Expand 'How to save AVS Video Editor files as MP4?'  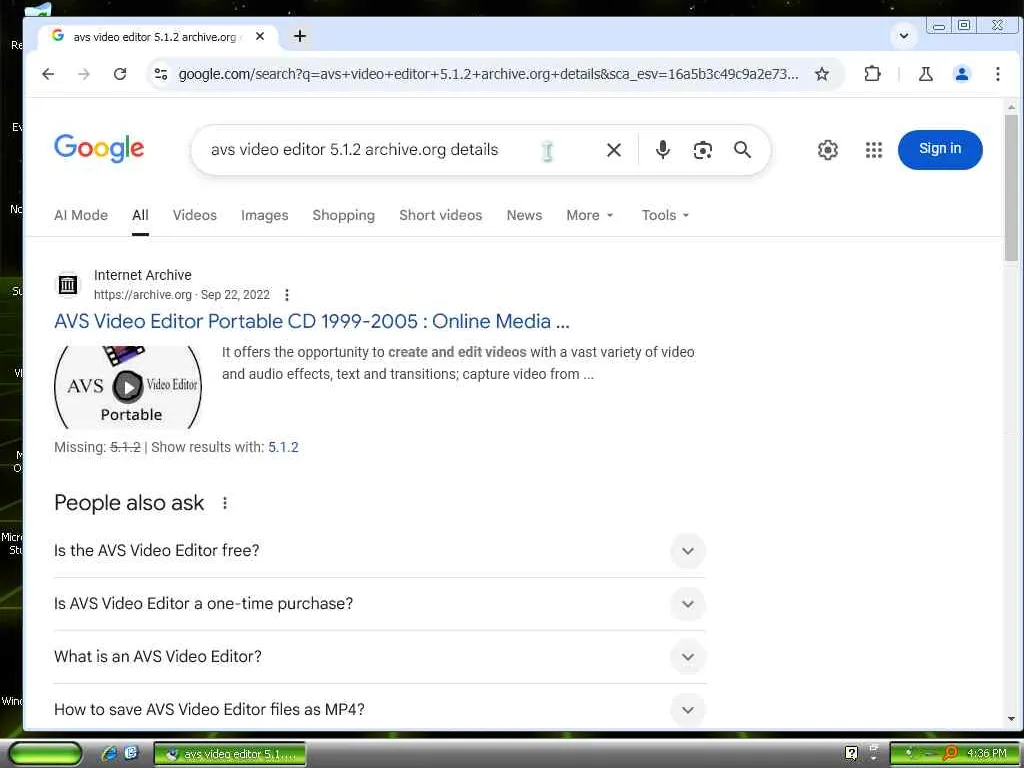pyautogui.click(x=379, y=709)
